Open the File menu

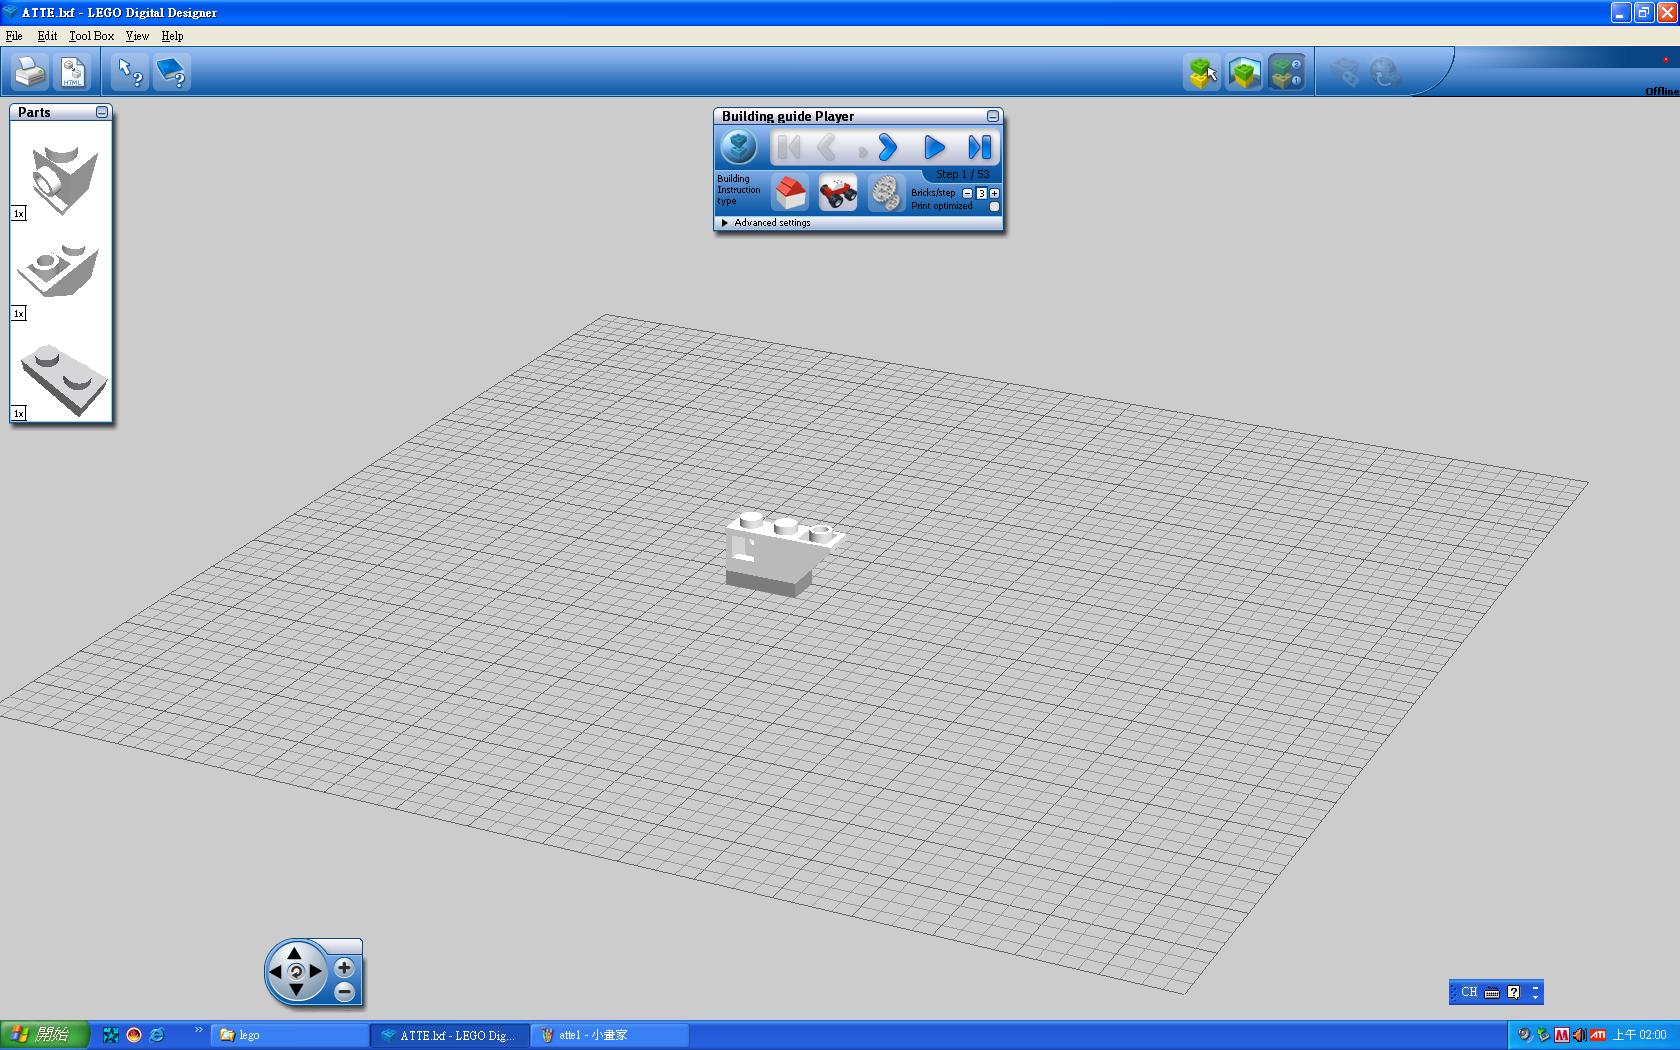tap(14, 36)
